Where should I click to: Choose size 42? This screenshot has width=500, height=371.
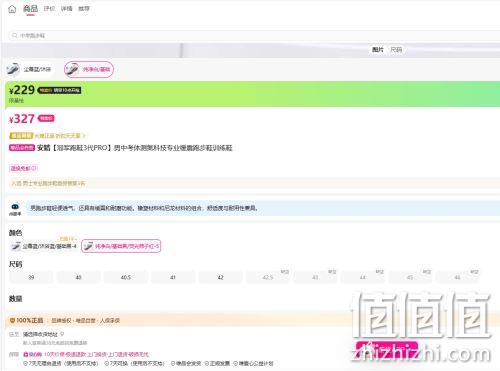tap(220, 277)
